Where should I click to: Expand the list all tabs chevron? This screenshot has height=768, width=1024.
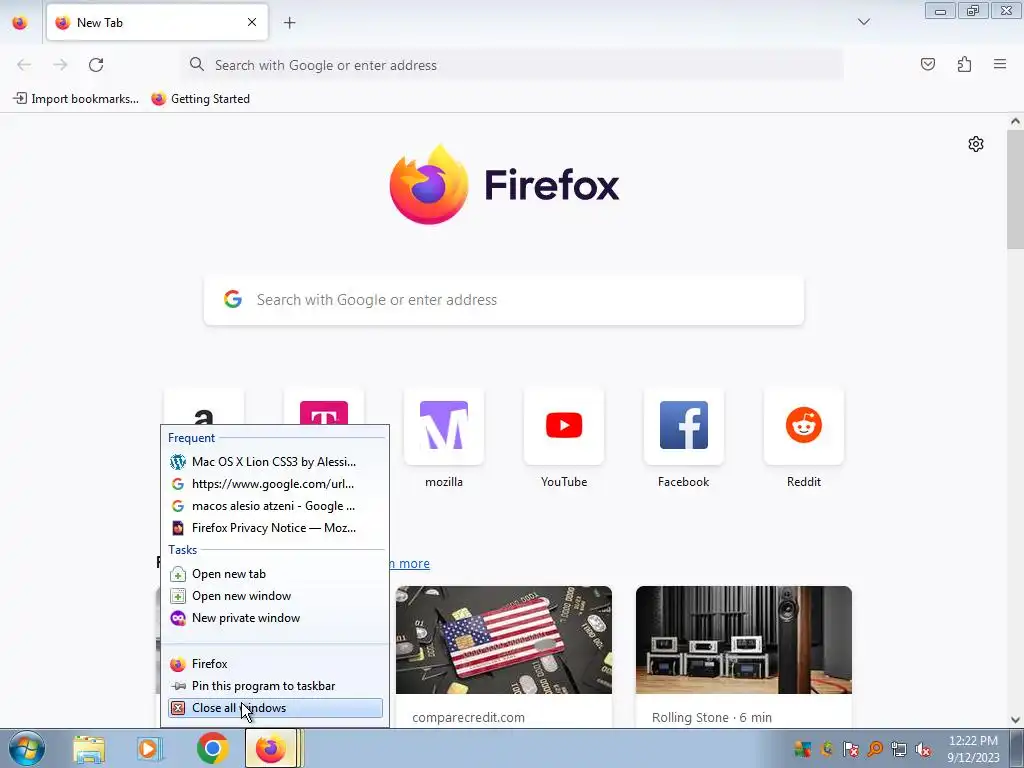(863, 22)
